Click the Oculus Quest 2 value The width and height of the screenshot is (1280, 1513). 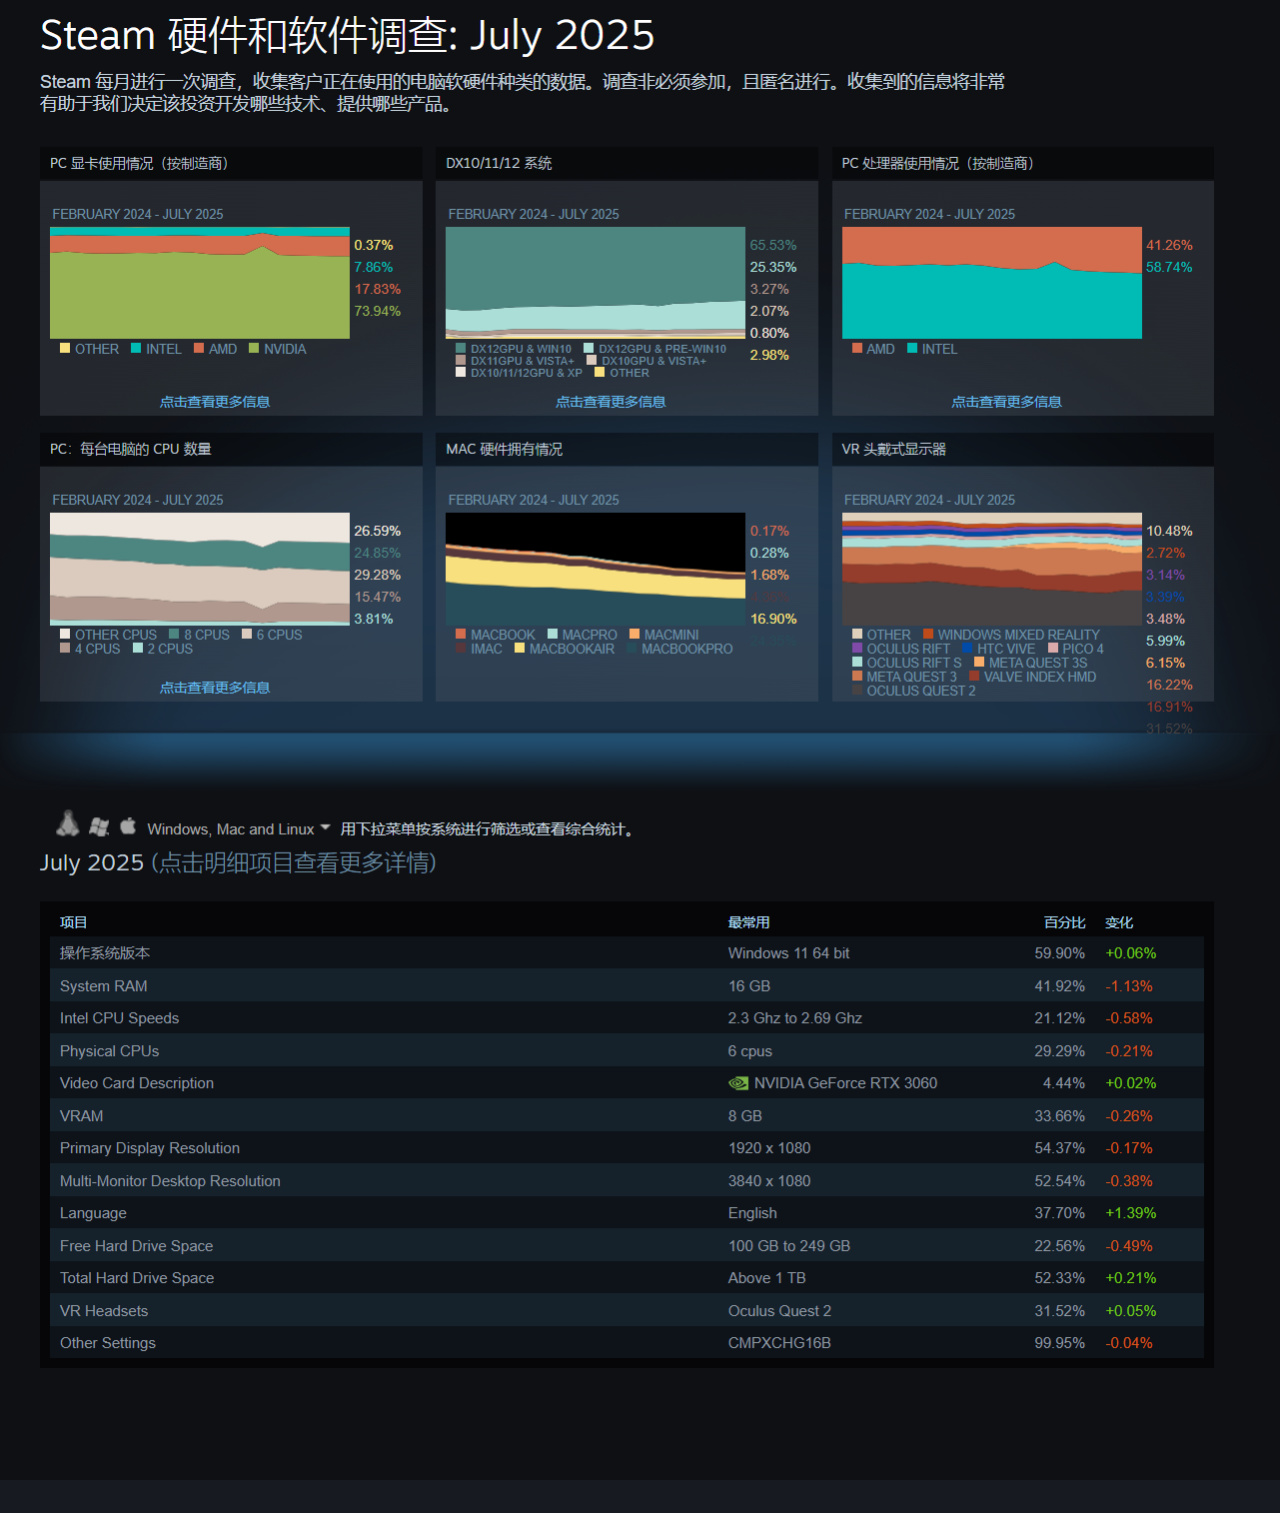pos(780,1311)
